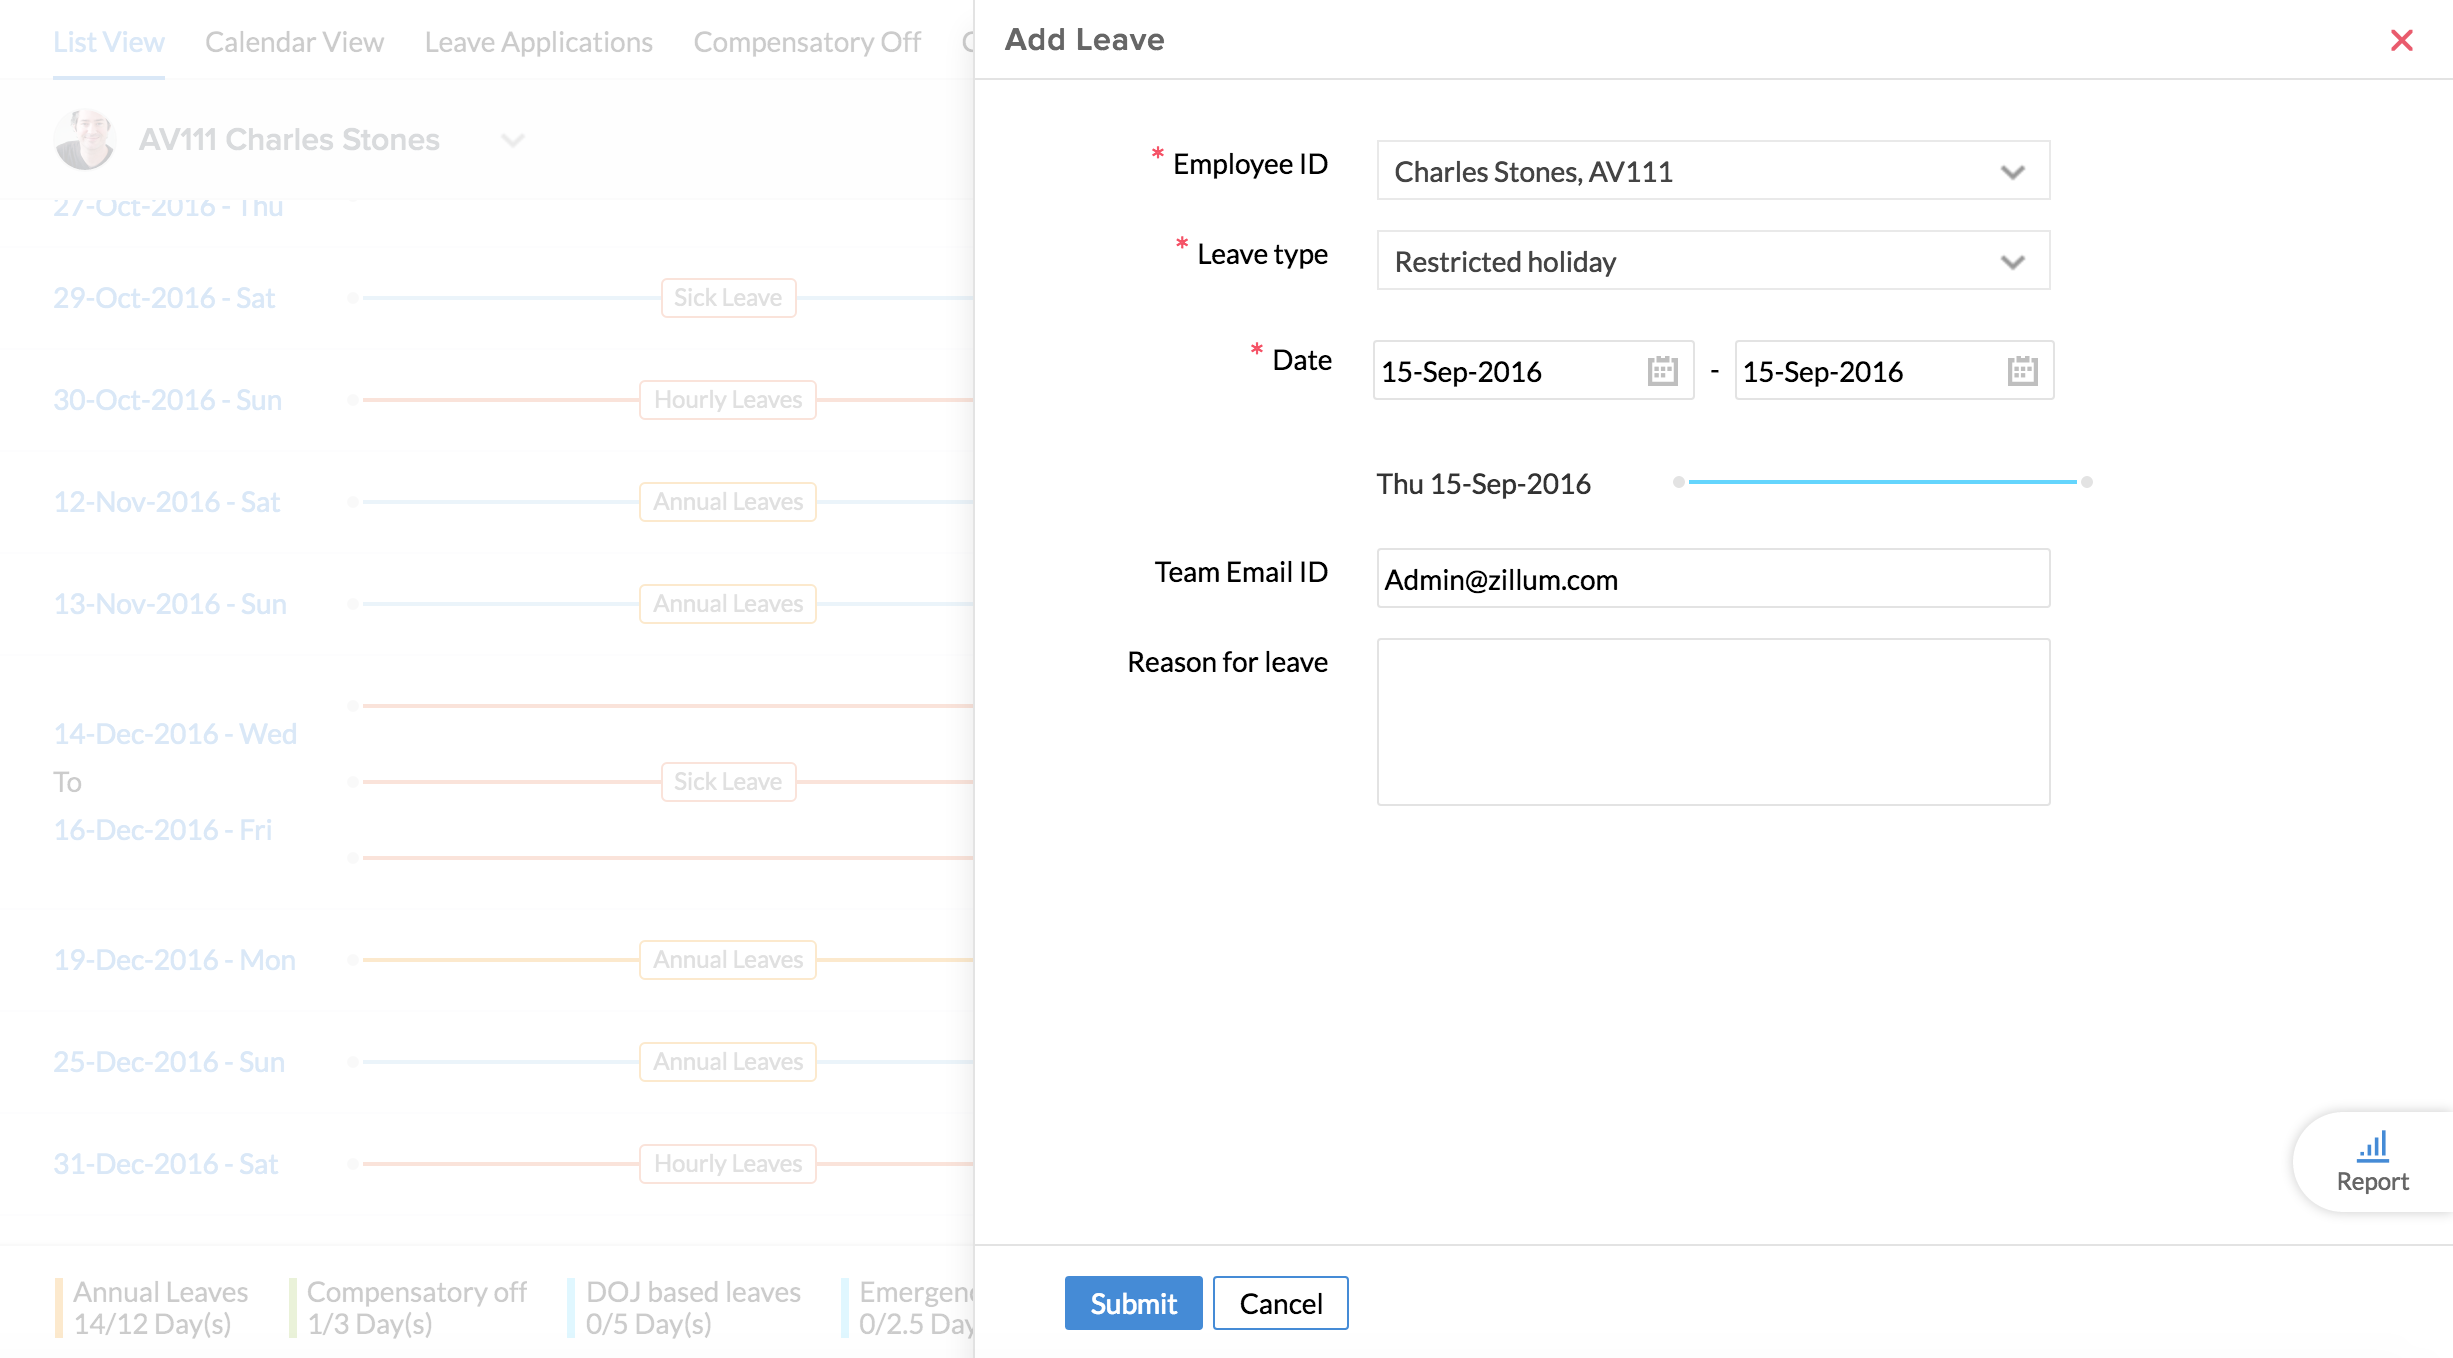Expand the Employee ID dropdown

coord(2012,172)
